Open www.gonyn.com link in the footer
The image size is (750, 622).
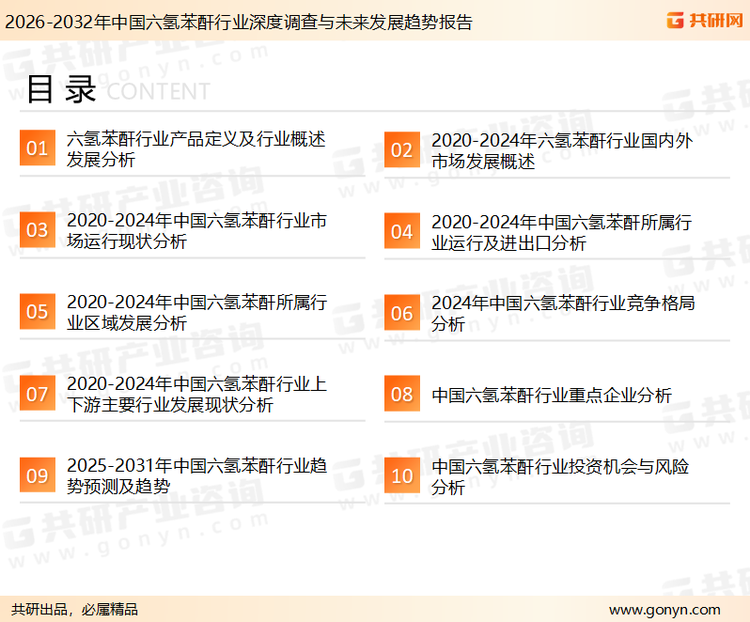pyautogui.click(x=664, y=610)
